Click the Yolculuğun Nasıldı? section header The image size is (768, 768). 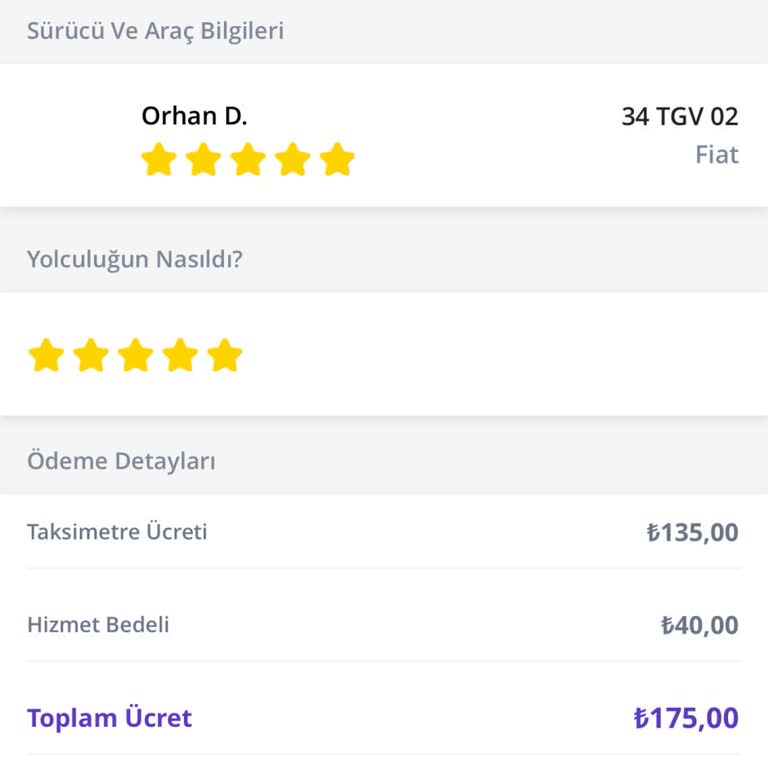pyautogui.click(x=135, y=260)
